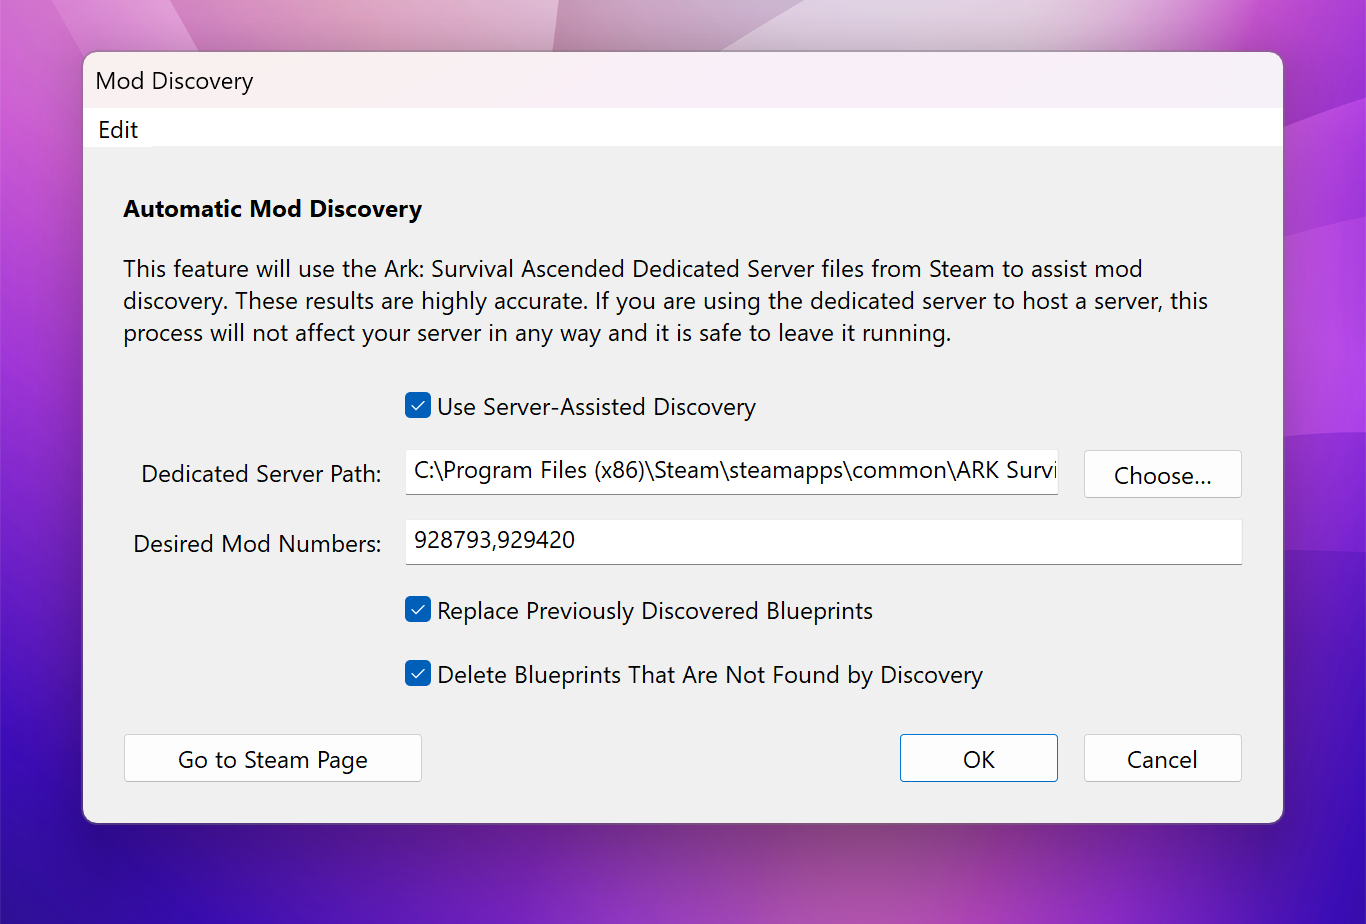The height and width of the screenshot is (924, 1366).
Task: Uncheck the Use Server-Assisted Discovery checkbox
Action: [417, 406]
